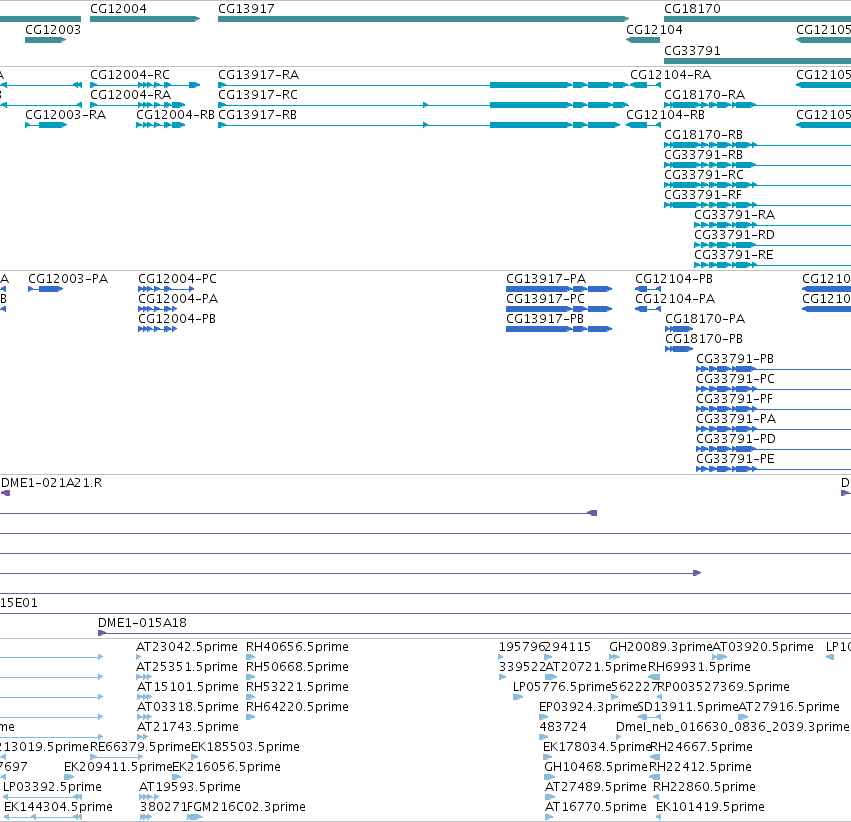Click the CG12004 gene label
This screenshot has height=822, width=851.
[x=118, y=9]
